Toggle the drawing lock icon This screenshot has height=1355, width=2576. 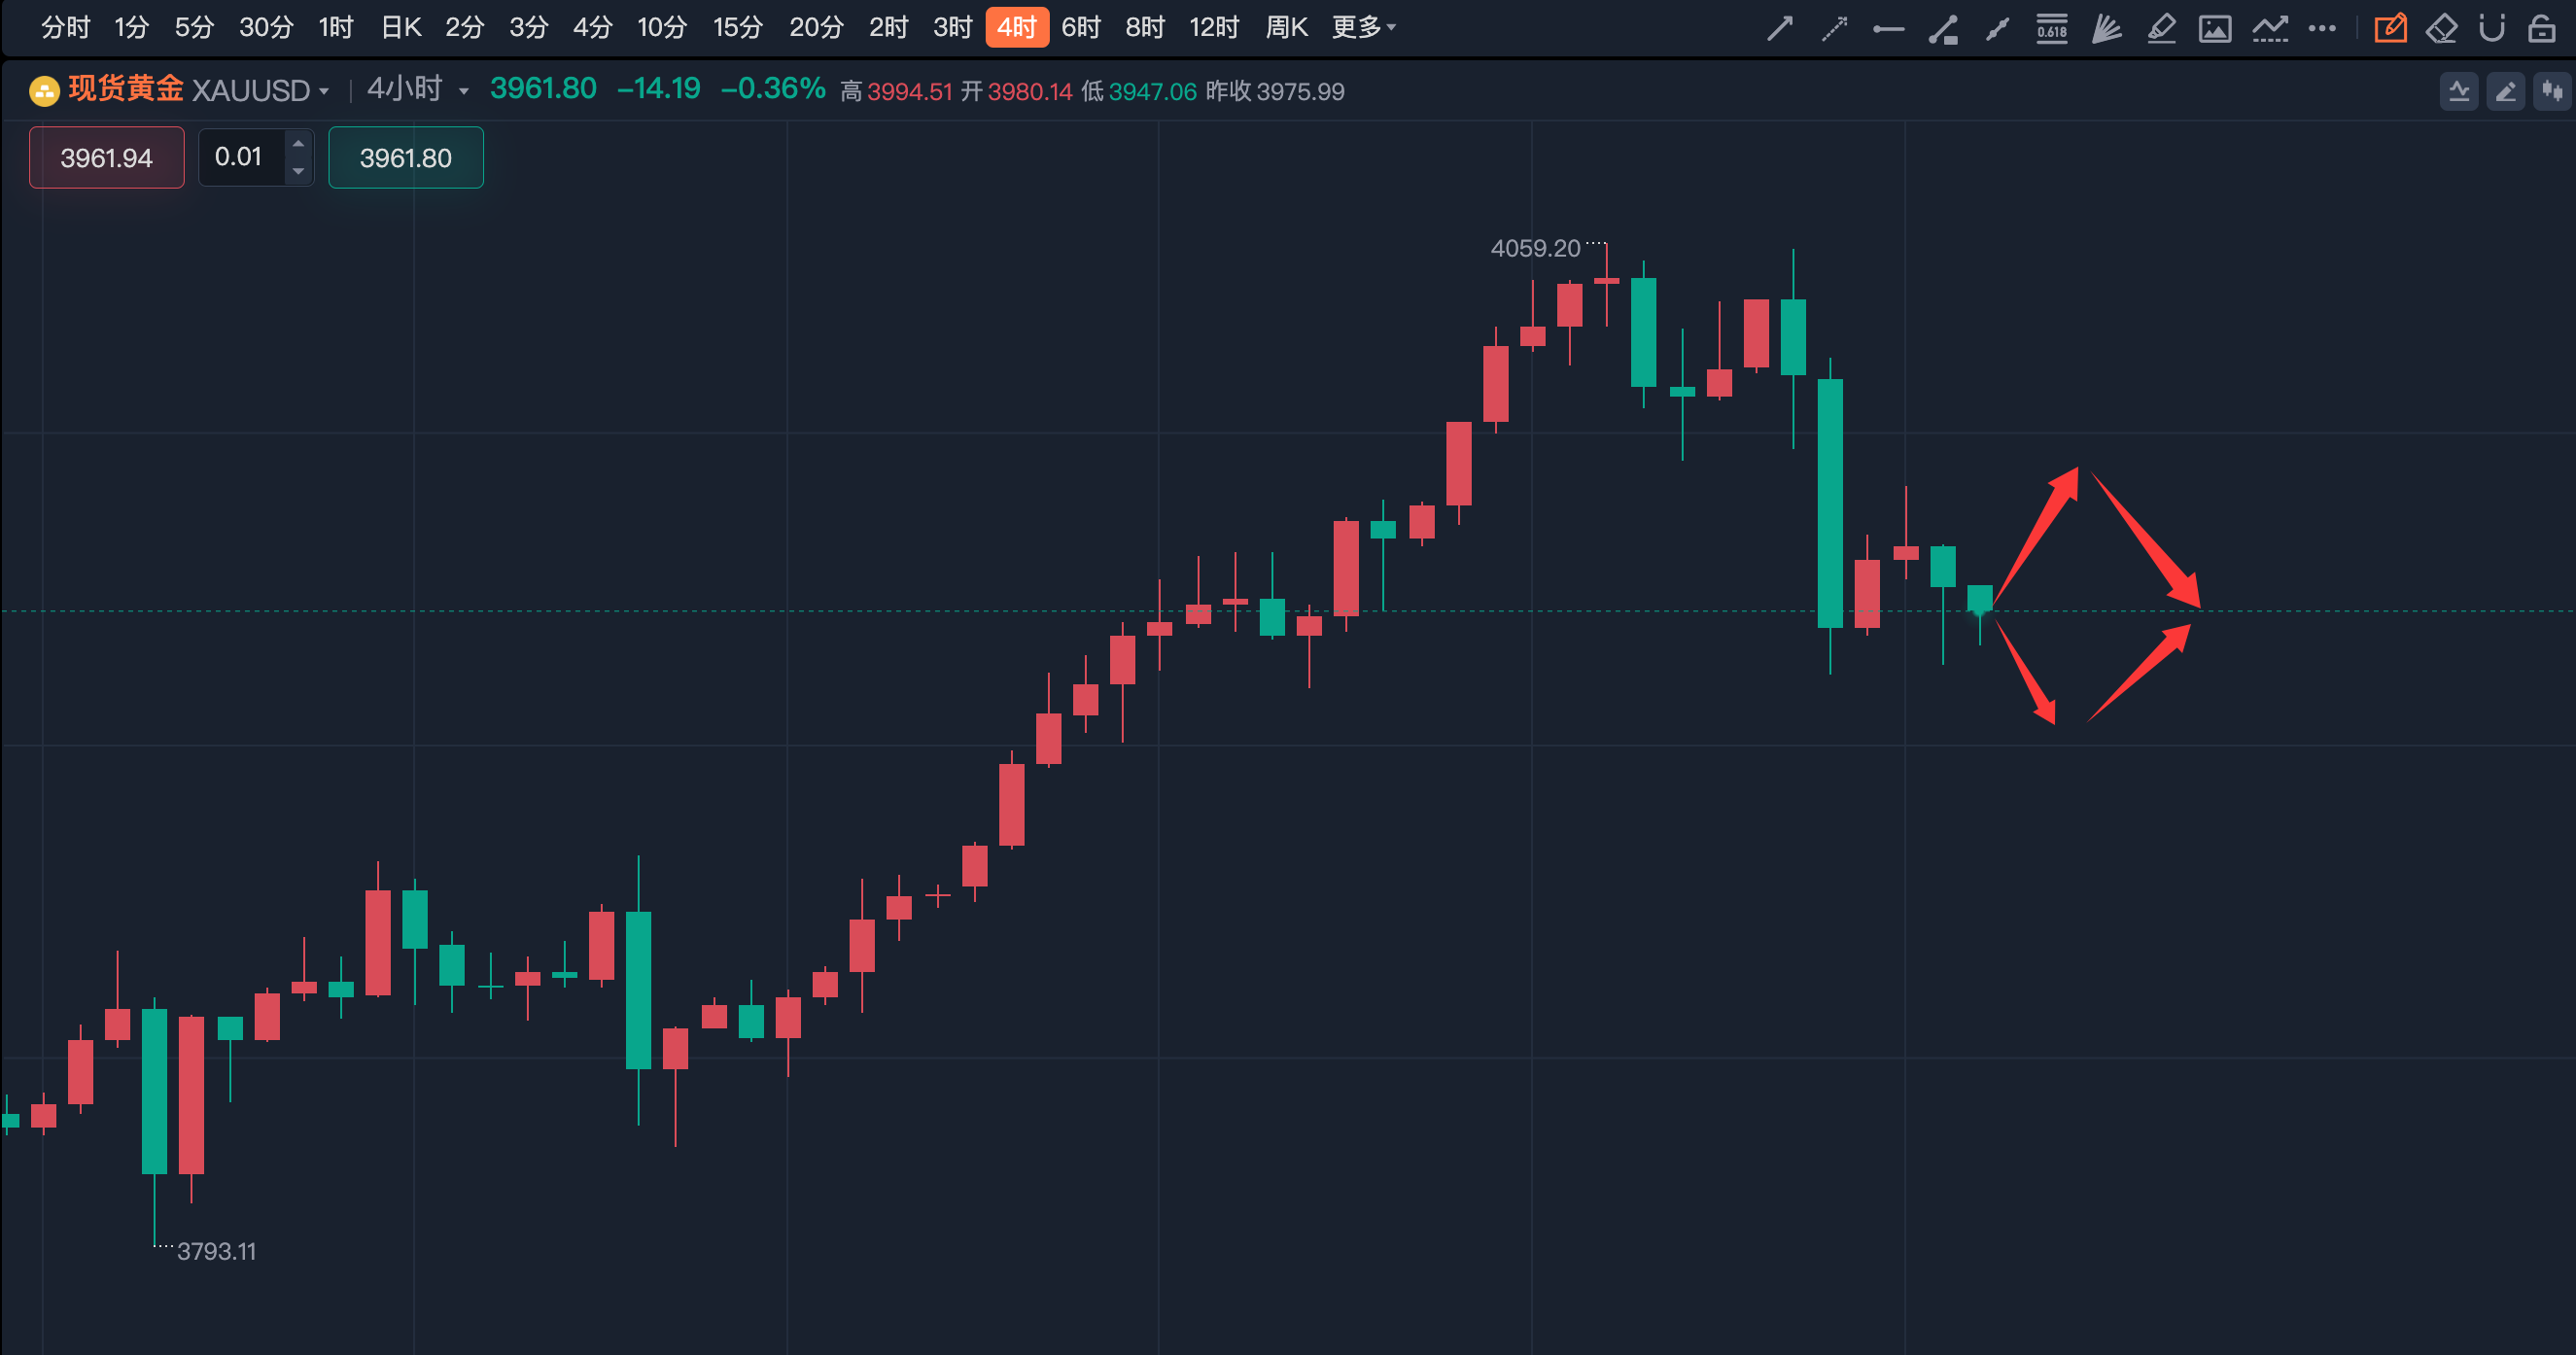pyautogui.click(x=2541, y=28)
